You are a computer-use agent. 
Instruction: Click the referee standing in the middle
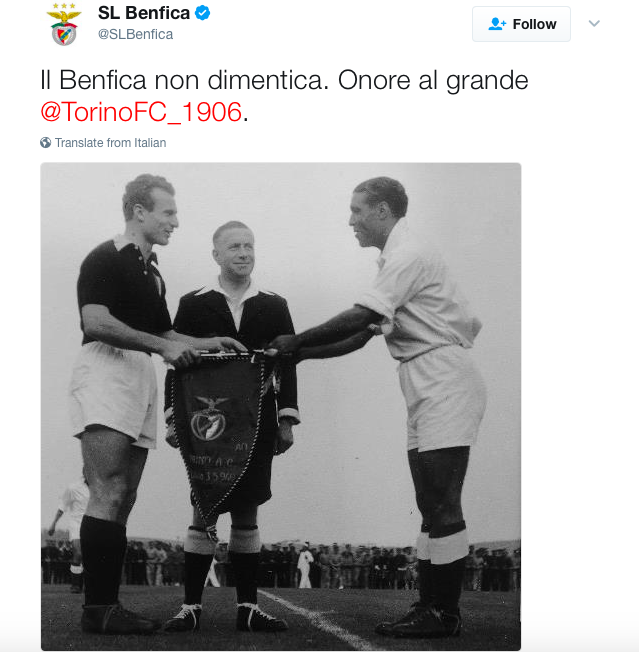[x=233, y=424]
